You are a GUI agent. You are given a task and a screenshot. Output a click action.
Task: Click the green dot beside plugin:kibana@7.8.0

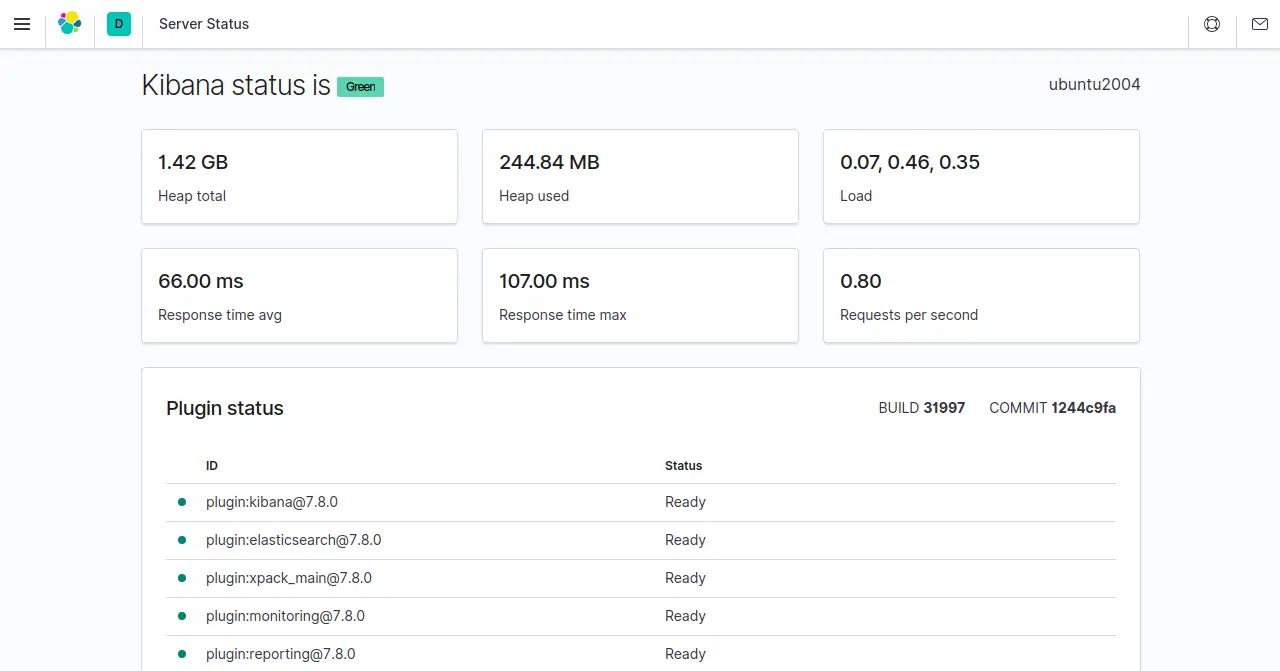[182, 502]
